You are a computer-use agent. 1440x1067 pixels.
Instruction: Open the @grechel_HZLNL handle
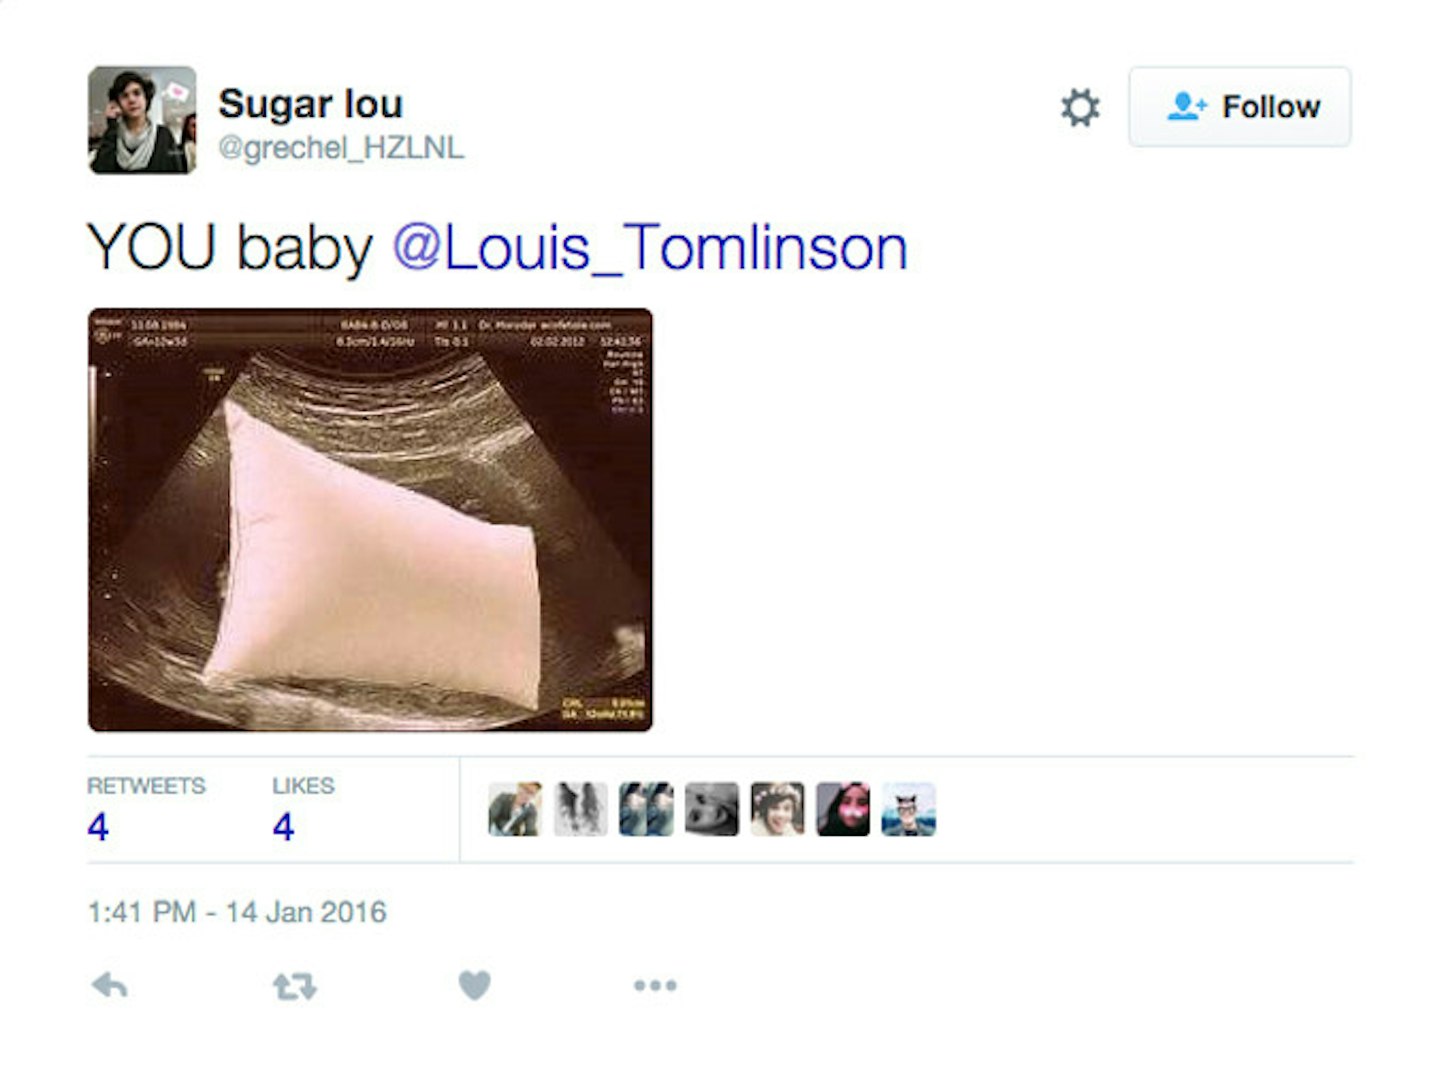click(x=341, y=148)
